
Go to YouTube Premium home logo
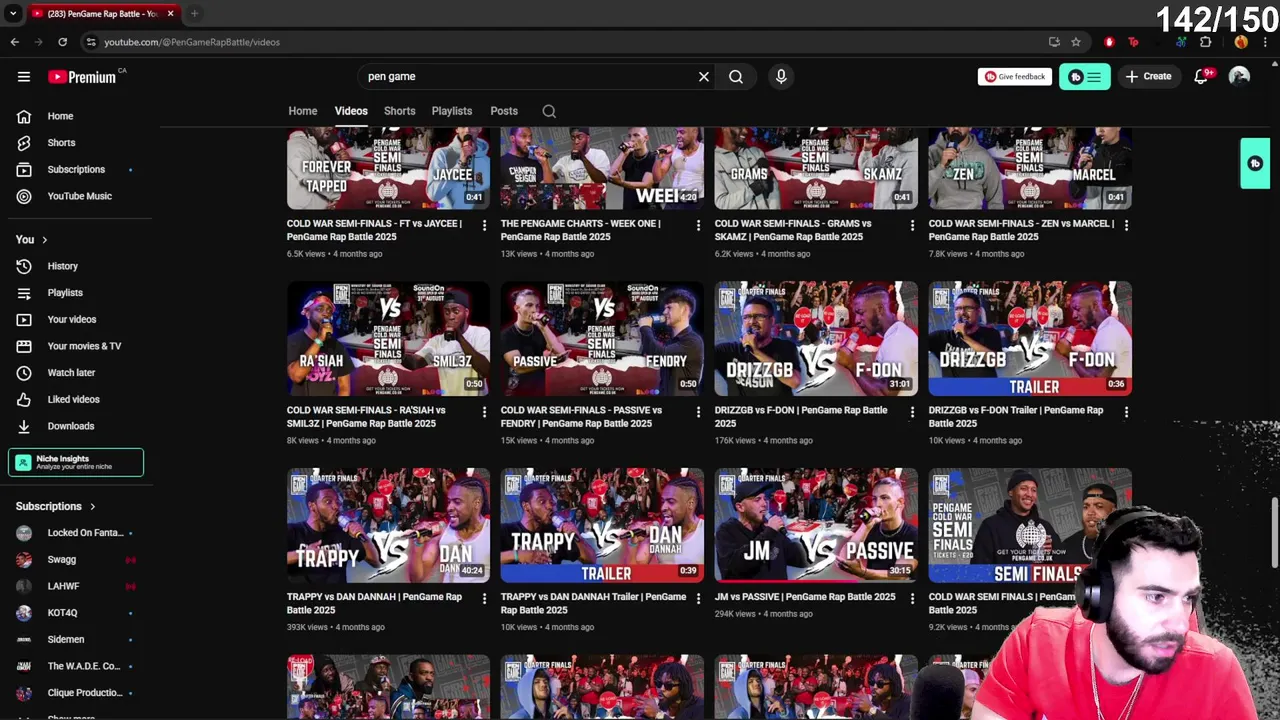[x=82, y=77]
